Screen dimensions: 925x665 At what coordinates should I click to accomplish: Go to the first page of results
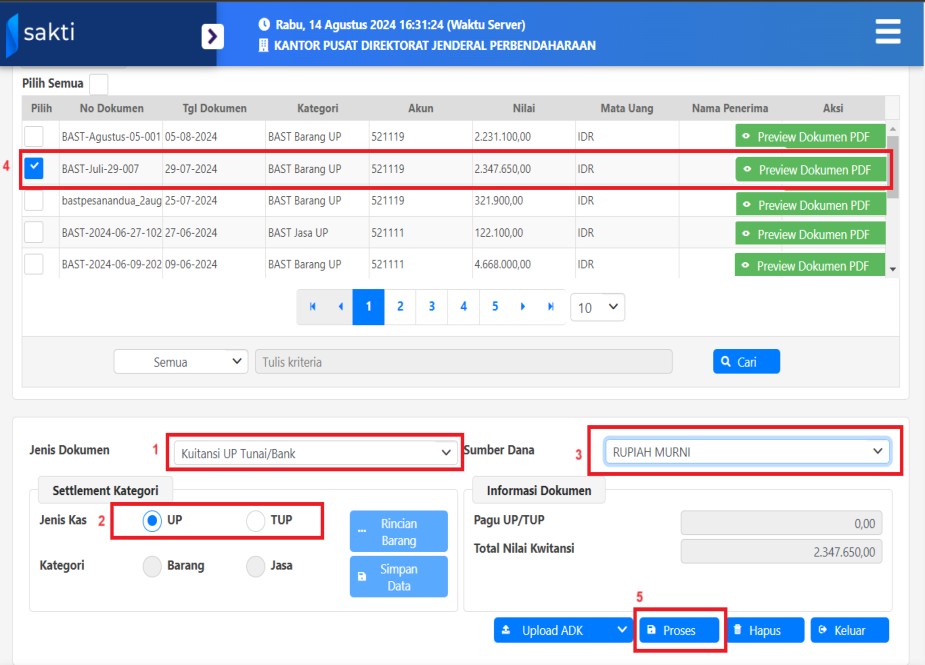click(313, 307)
